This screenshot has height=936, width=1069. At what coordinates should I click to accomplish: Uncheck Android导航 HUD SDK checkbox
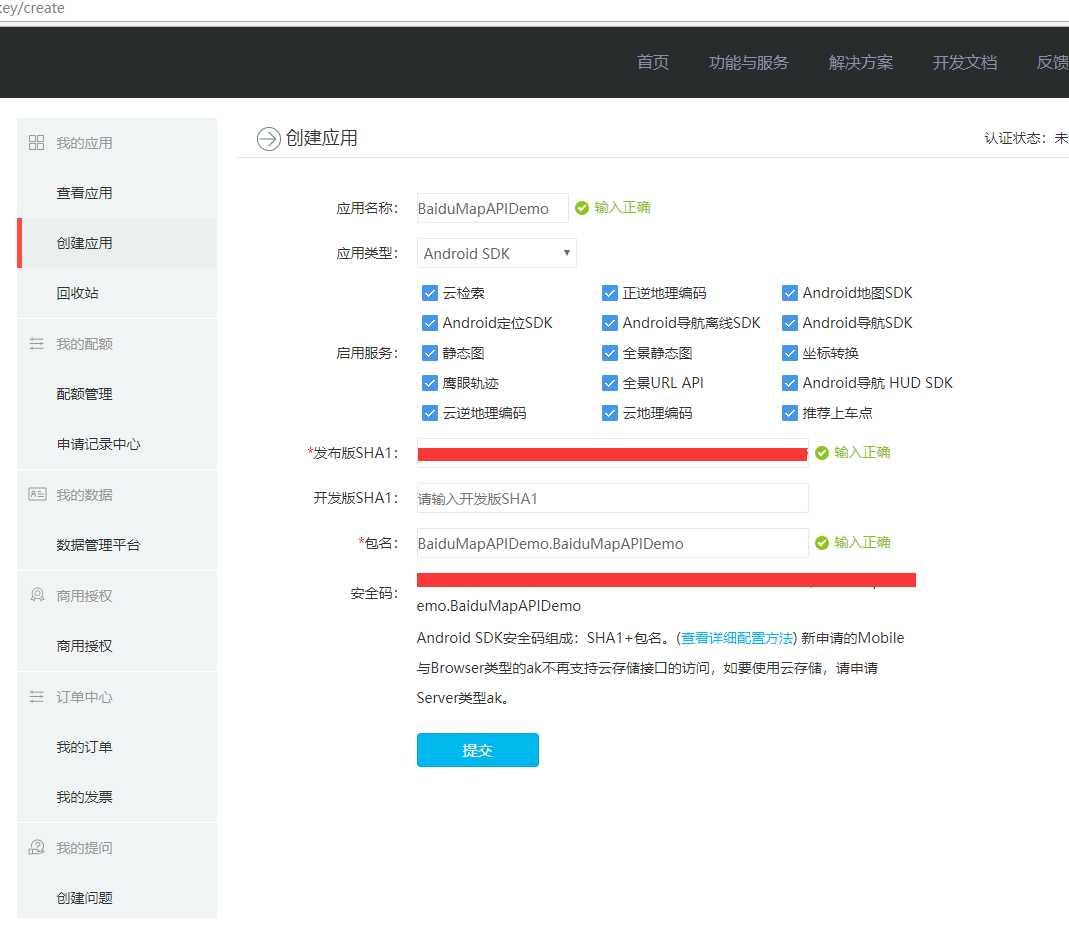coord(789,383)
